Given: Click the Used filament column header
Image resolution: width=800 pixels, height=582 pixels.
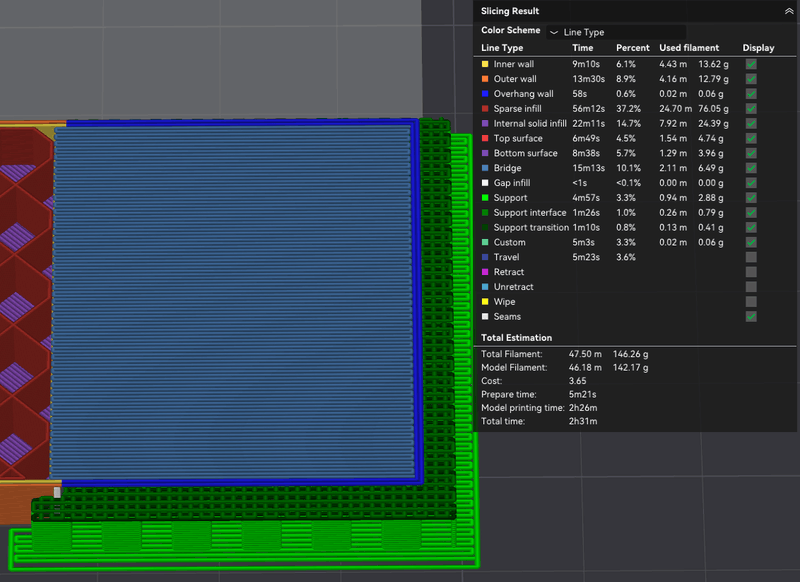Looking at the screenshot, I should pyautogui.click(x=689, y=48).
